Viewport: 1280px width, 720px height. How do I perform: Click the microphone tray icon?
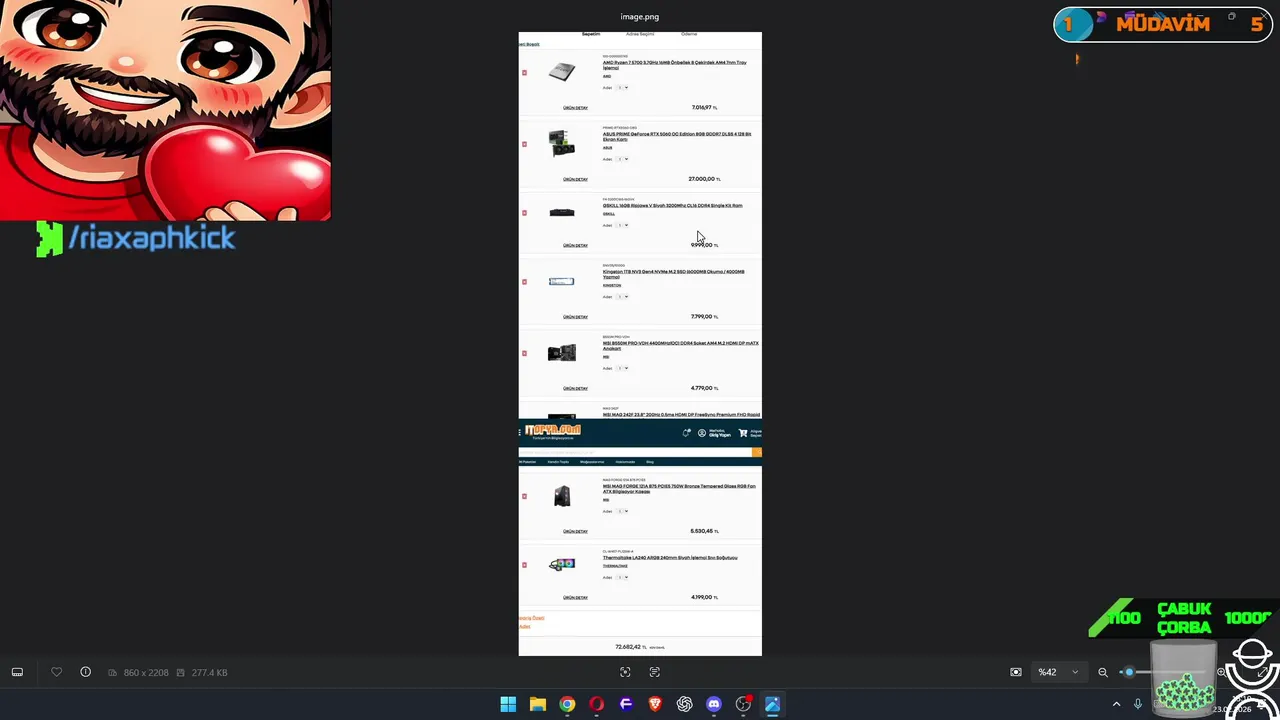(x=1138, y=704)
